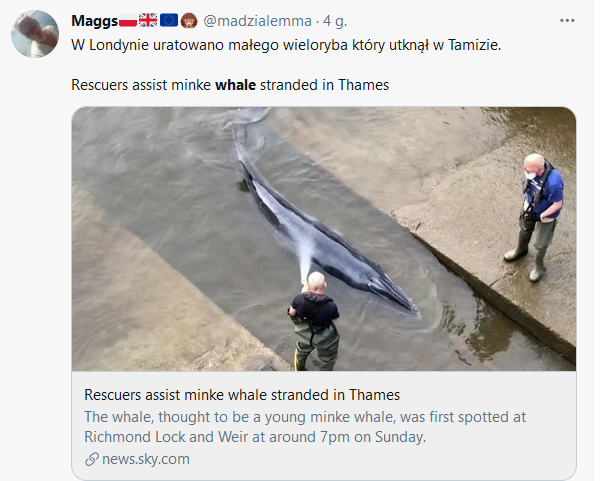
Task: Click the hedgehog emoji after the flags
Action: click(x=188, y=20)
